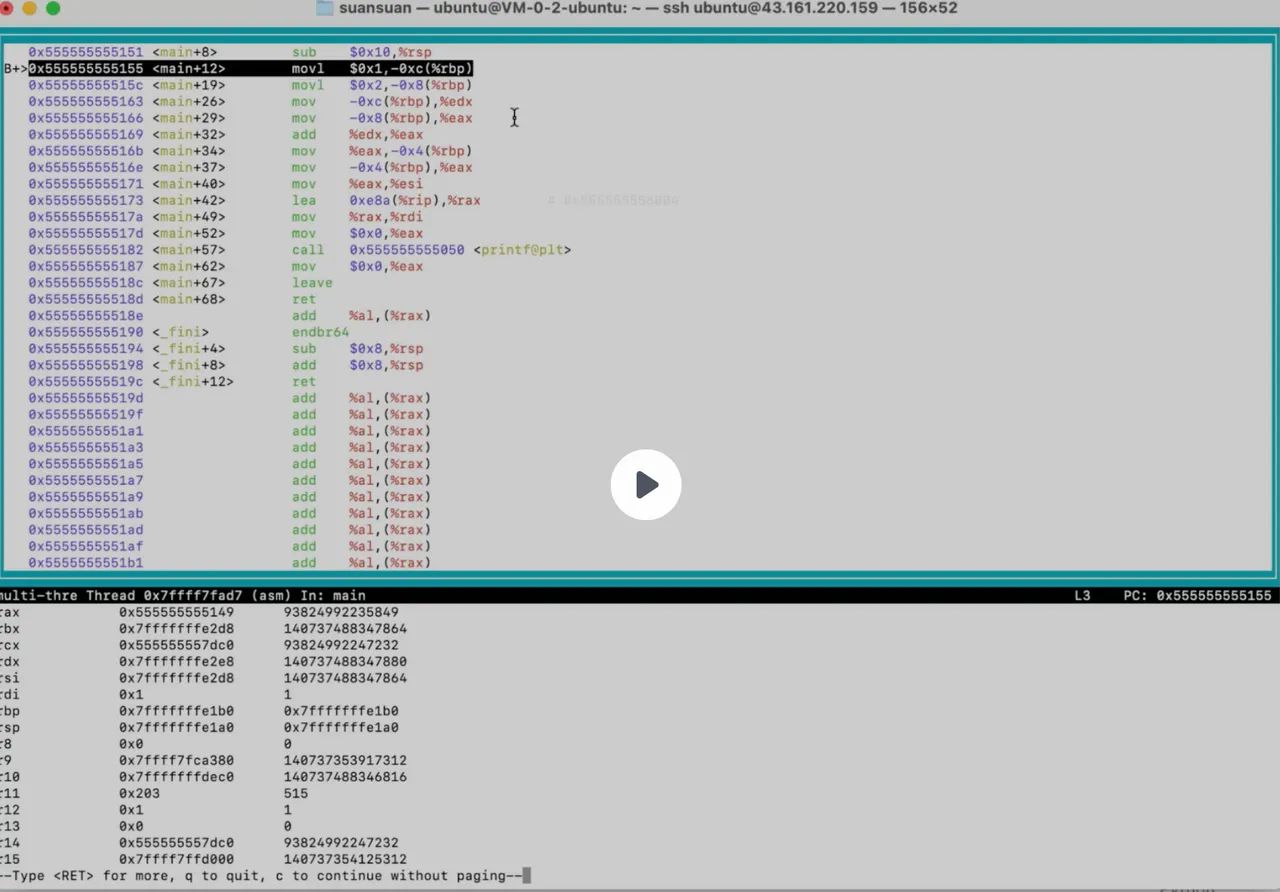Select the address 0x555555555151
The image size is (1280, 892).
86,52
